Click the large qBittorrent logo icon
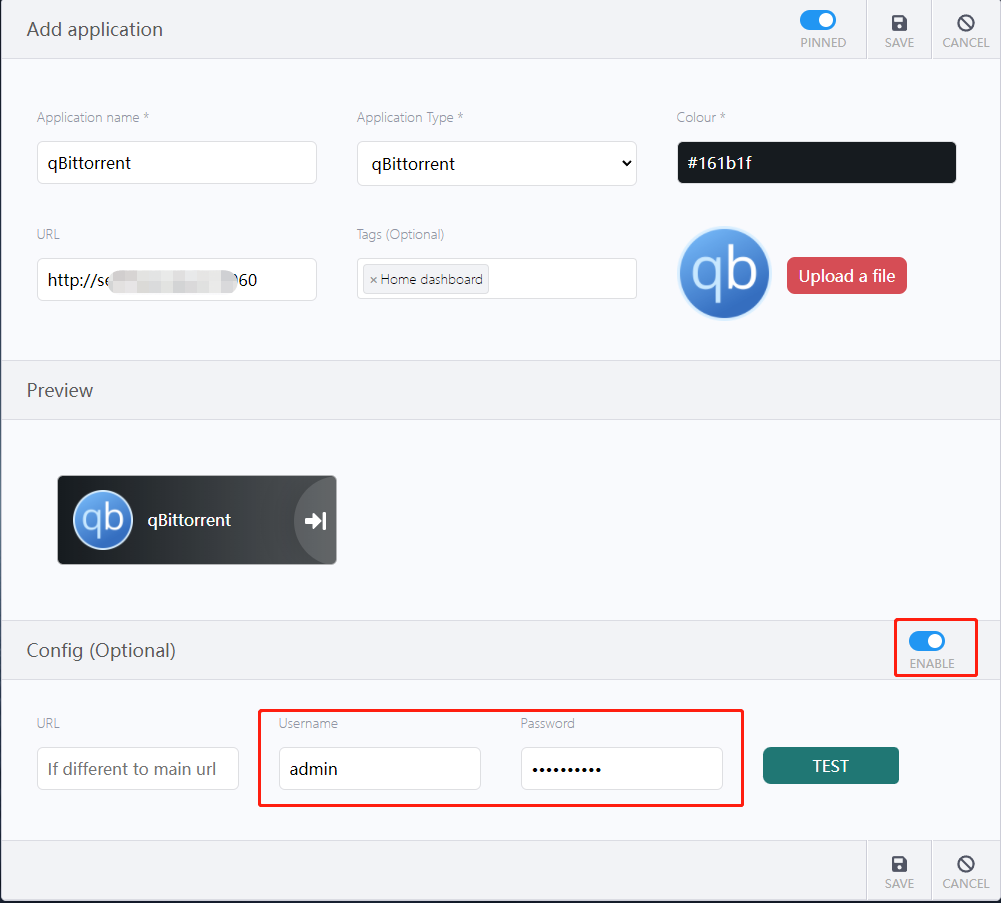Viewport: 1001px width, 903px height. (x=724, y=274)
